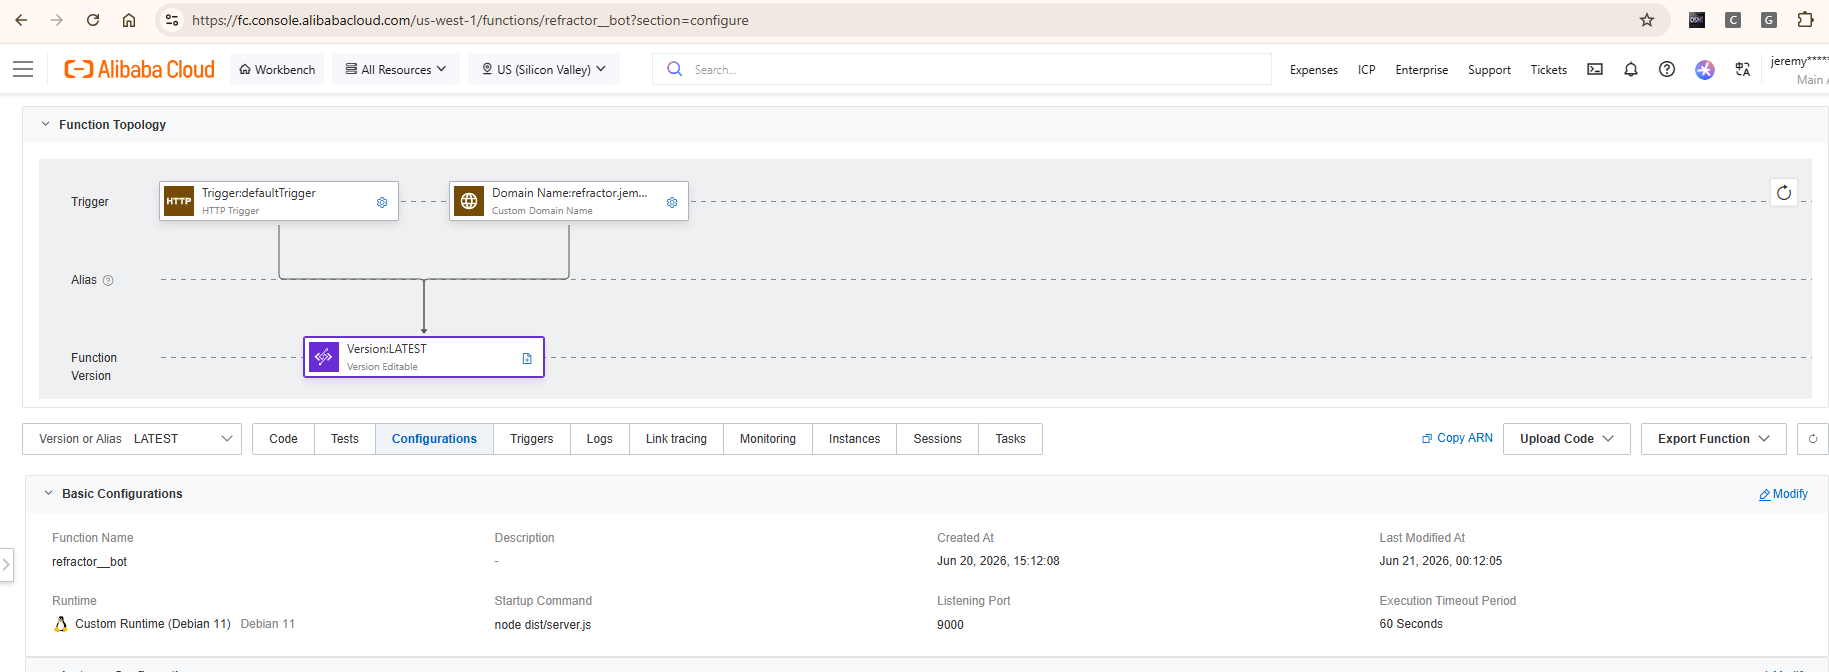Viewport: 1829px width, 672px height.
Task: Open the Enterprise menu
Action: (1422, 69)
